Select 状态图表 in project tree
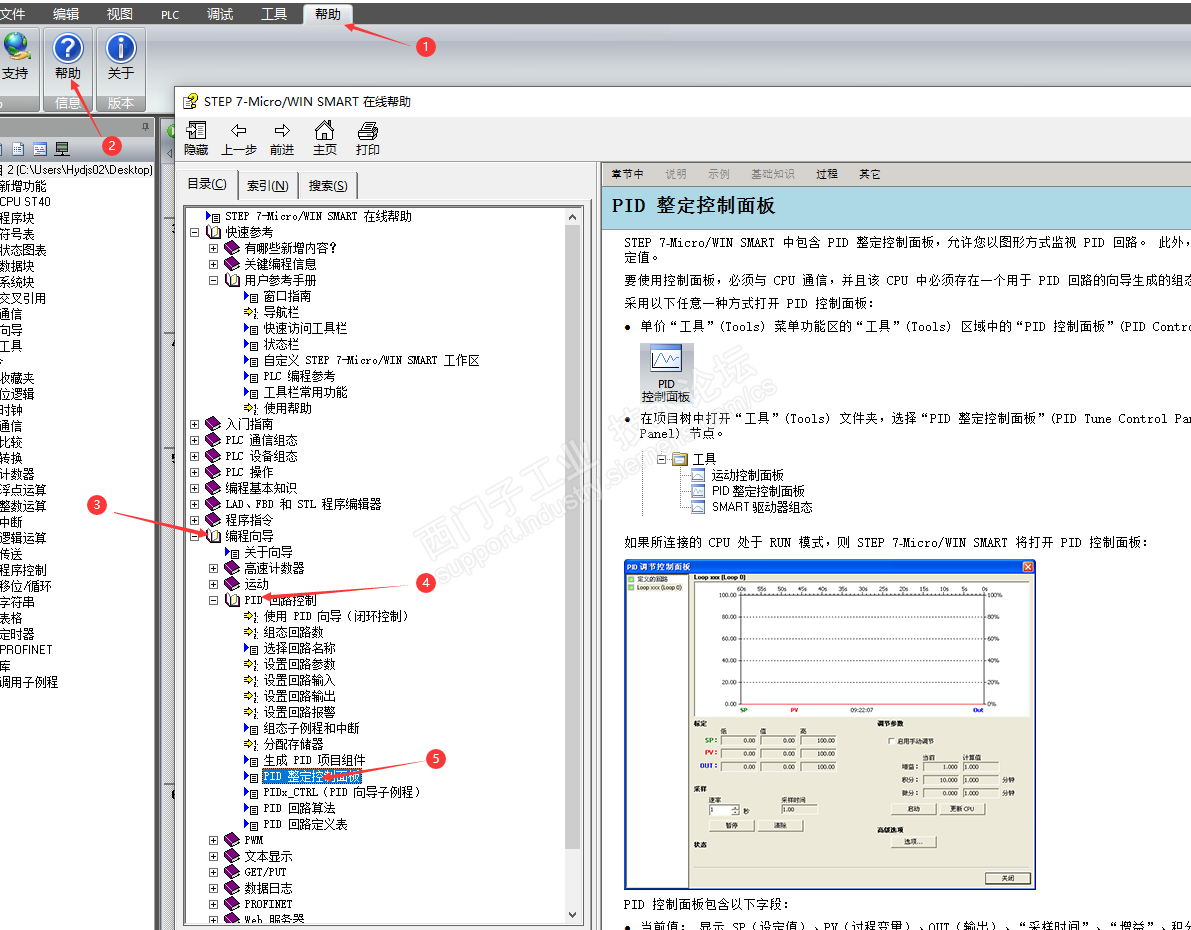1191x930 pixels. (x=24, y=250)
